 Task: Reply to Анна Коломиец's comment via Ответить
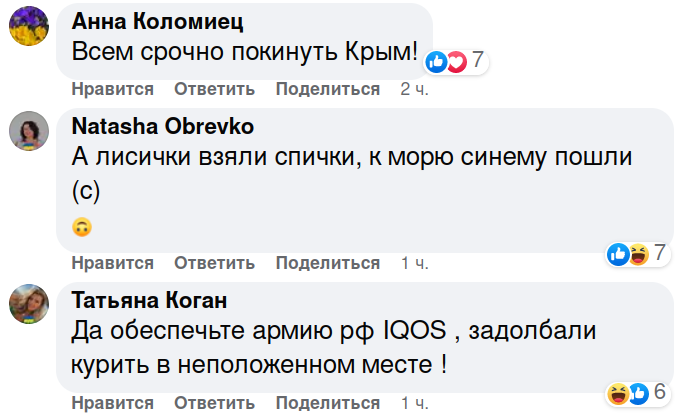coord(214,89)
